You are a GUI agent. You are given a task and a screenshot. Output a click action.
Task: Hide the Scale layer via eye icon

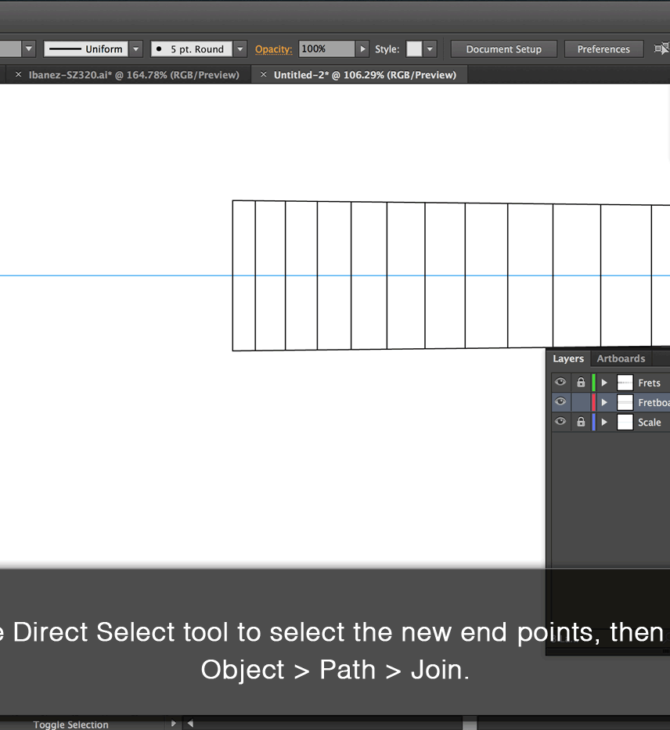560,422
